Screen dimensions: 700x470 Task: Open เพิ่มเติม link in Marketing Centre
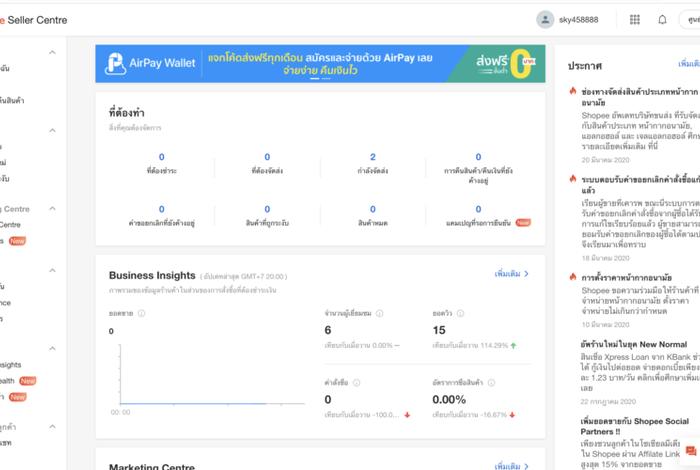pyautogui.click(x=511, y=466)
